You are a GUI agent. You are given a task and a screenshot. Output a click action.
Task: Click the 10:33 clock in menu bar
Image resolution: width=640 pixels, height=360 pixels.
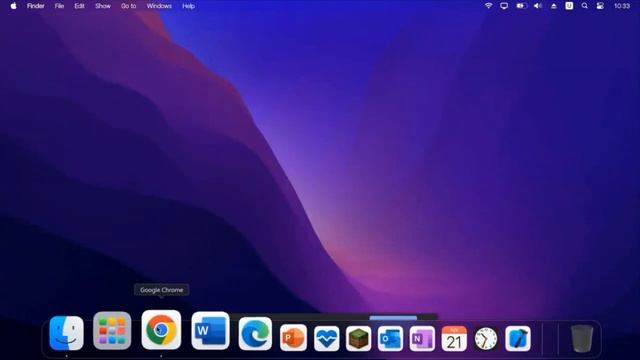click(x=622, y=6)
